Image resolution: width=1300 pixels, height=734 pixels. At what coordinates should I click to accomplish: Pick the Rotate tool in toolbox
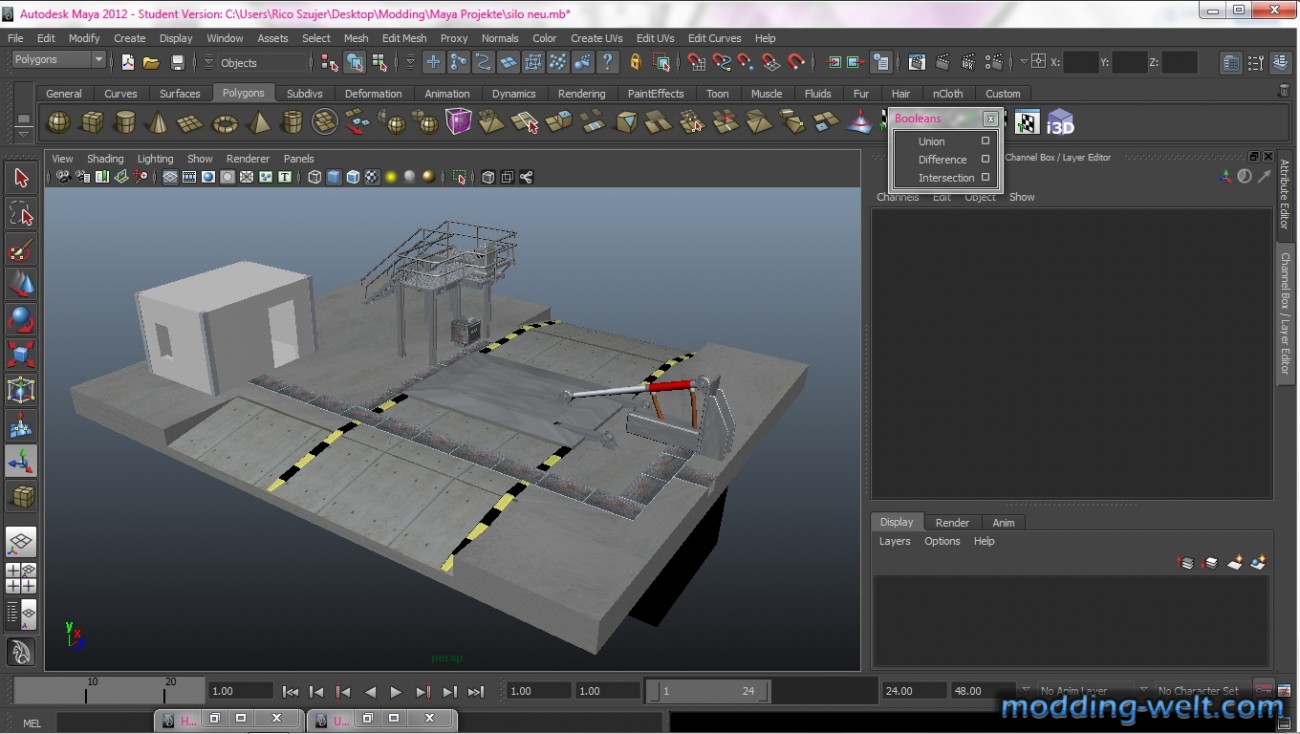[x=21, y=320]
